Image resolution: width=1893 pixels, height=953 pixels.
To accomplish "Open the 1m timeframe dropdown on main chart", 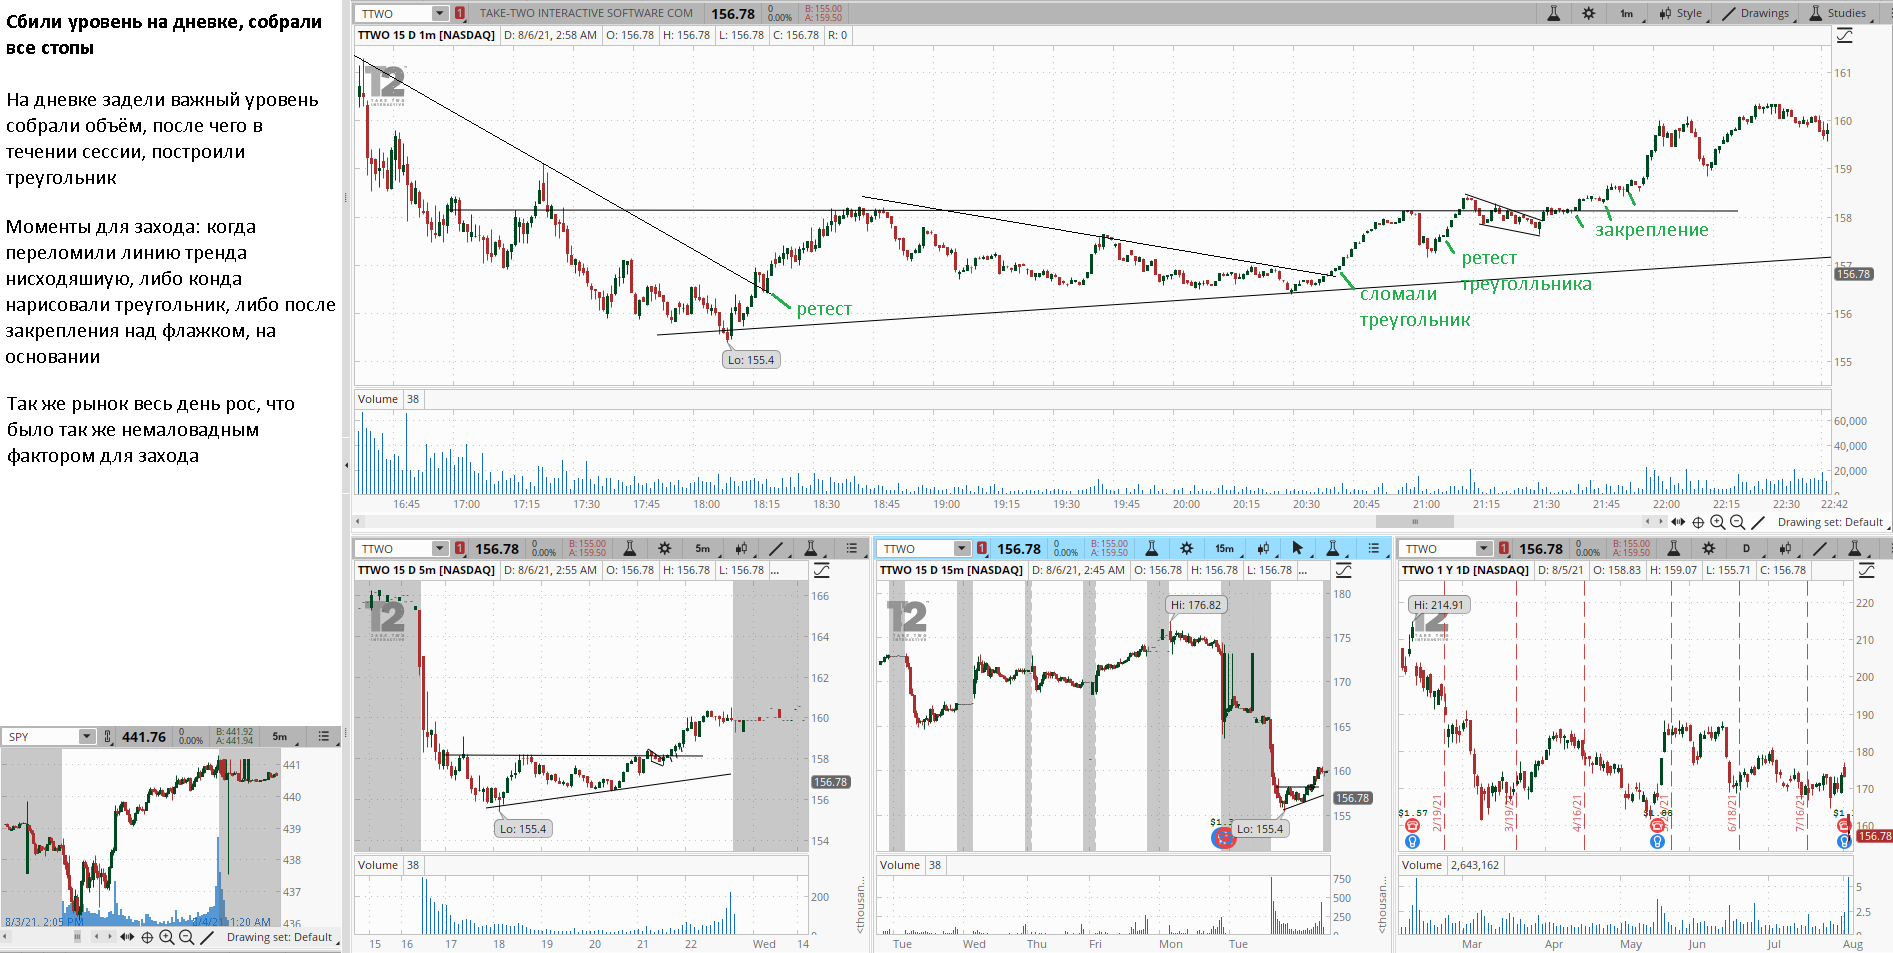I will 1628,13.
